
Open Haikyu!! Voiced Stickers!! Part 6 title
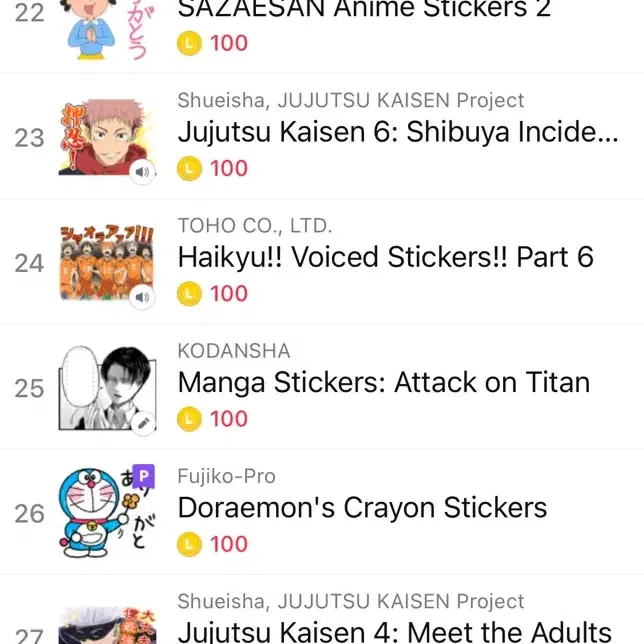(x=386, y=258)
